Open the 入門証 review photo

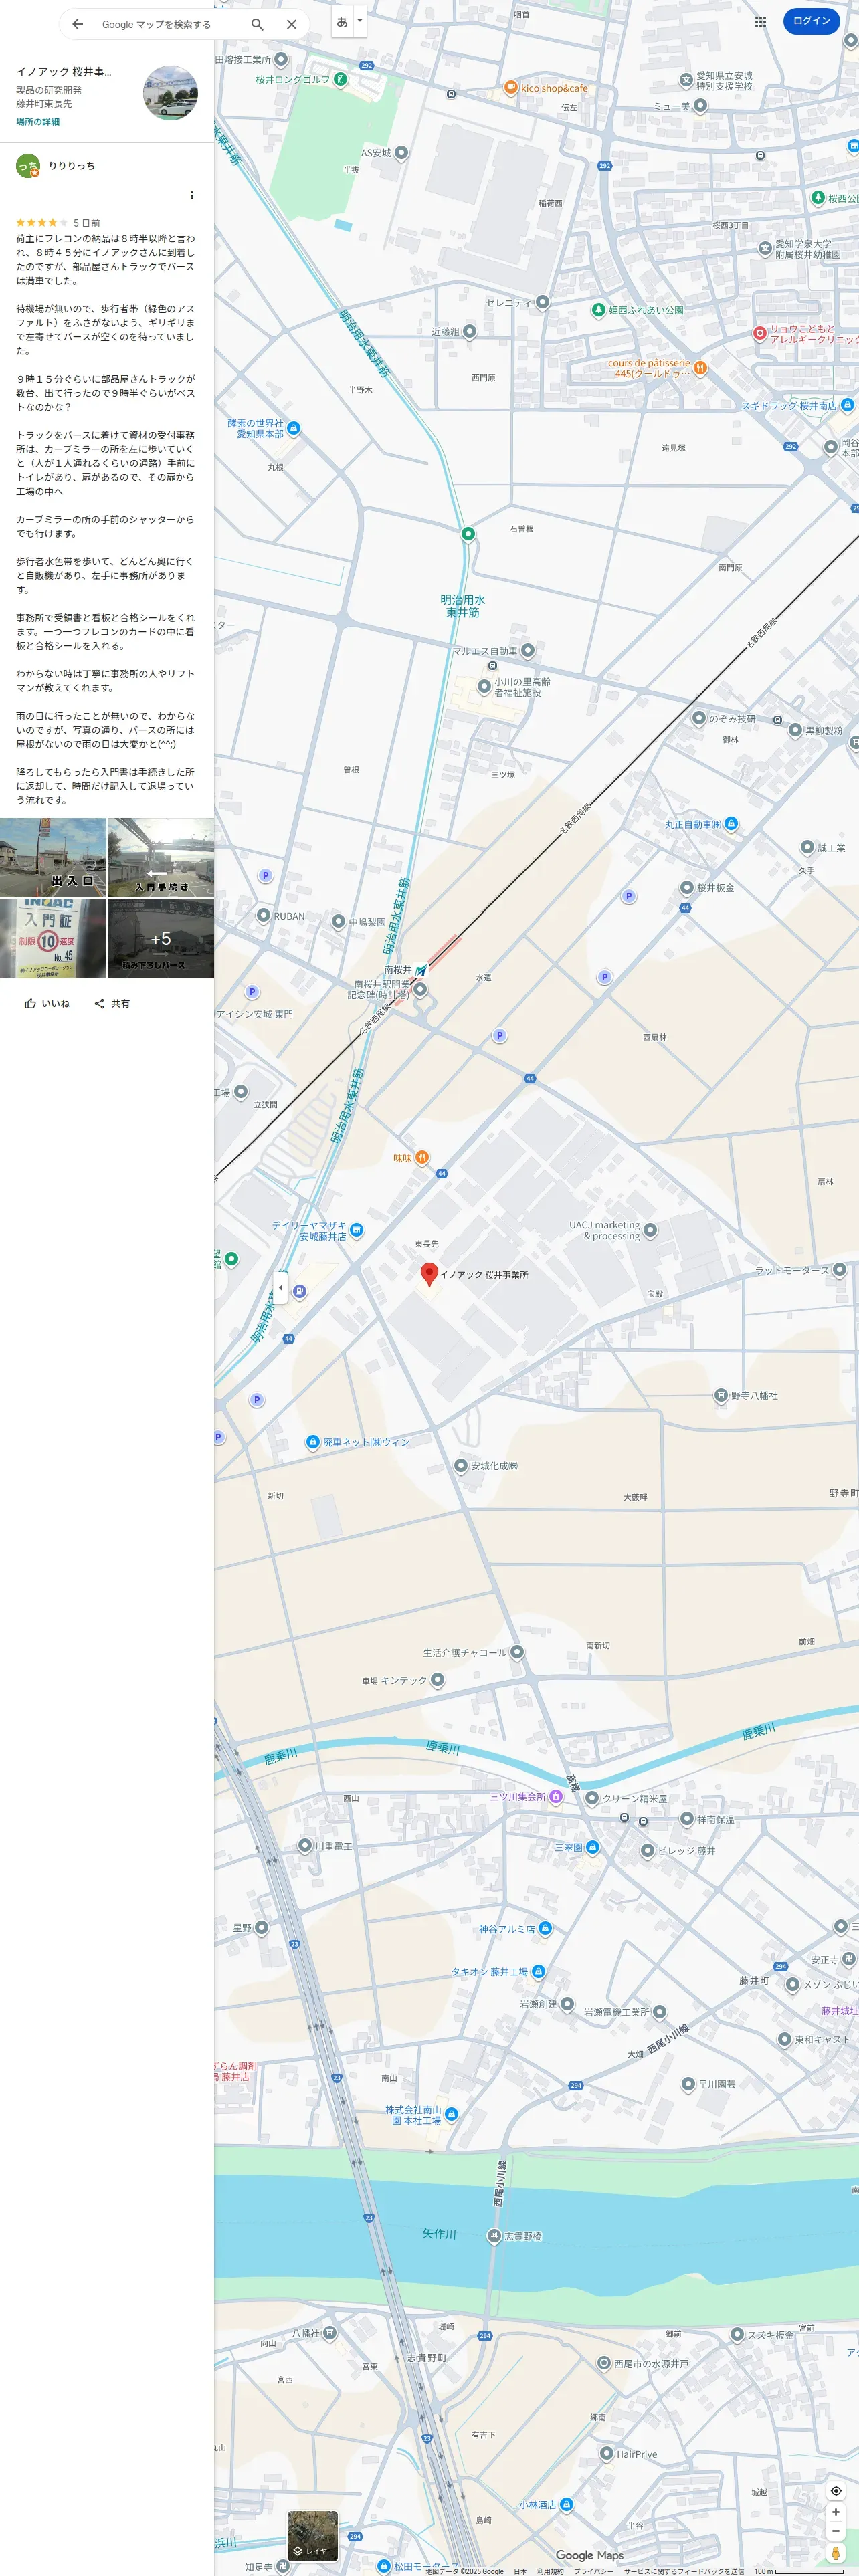pyautogui.click(x=53, y=938)
